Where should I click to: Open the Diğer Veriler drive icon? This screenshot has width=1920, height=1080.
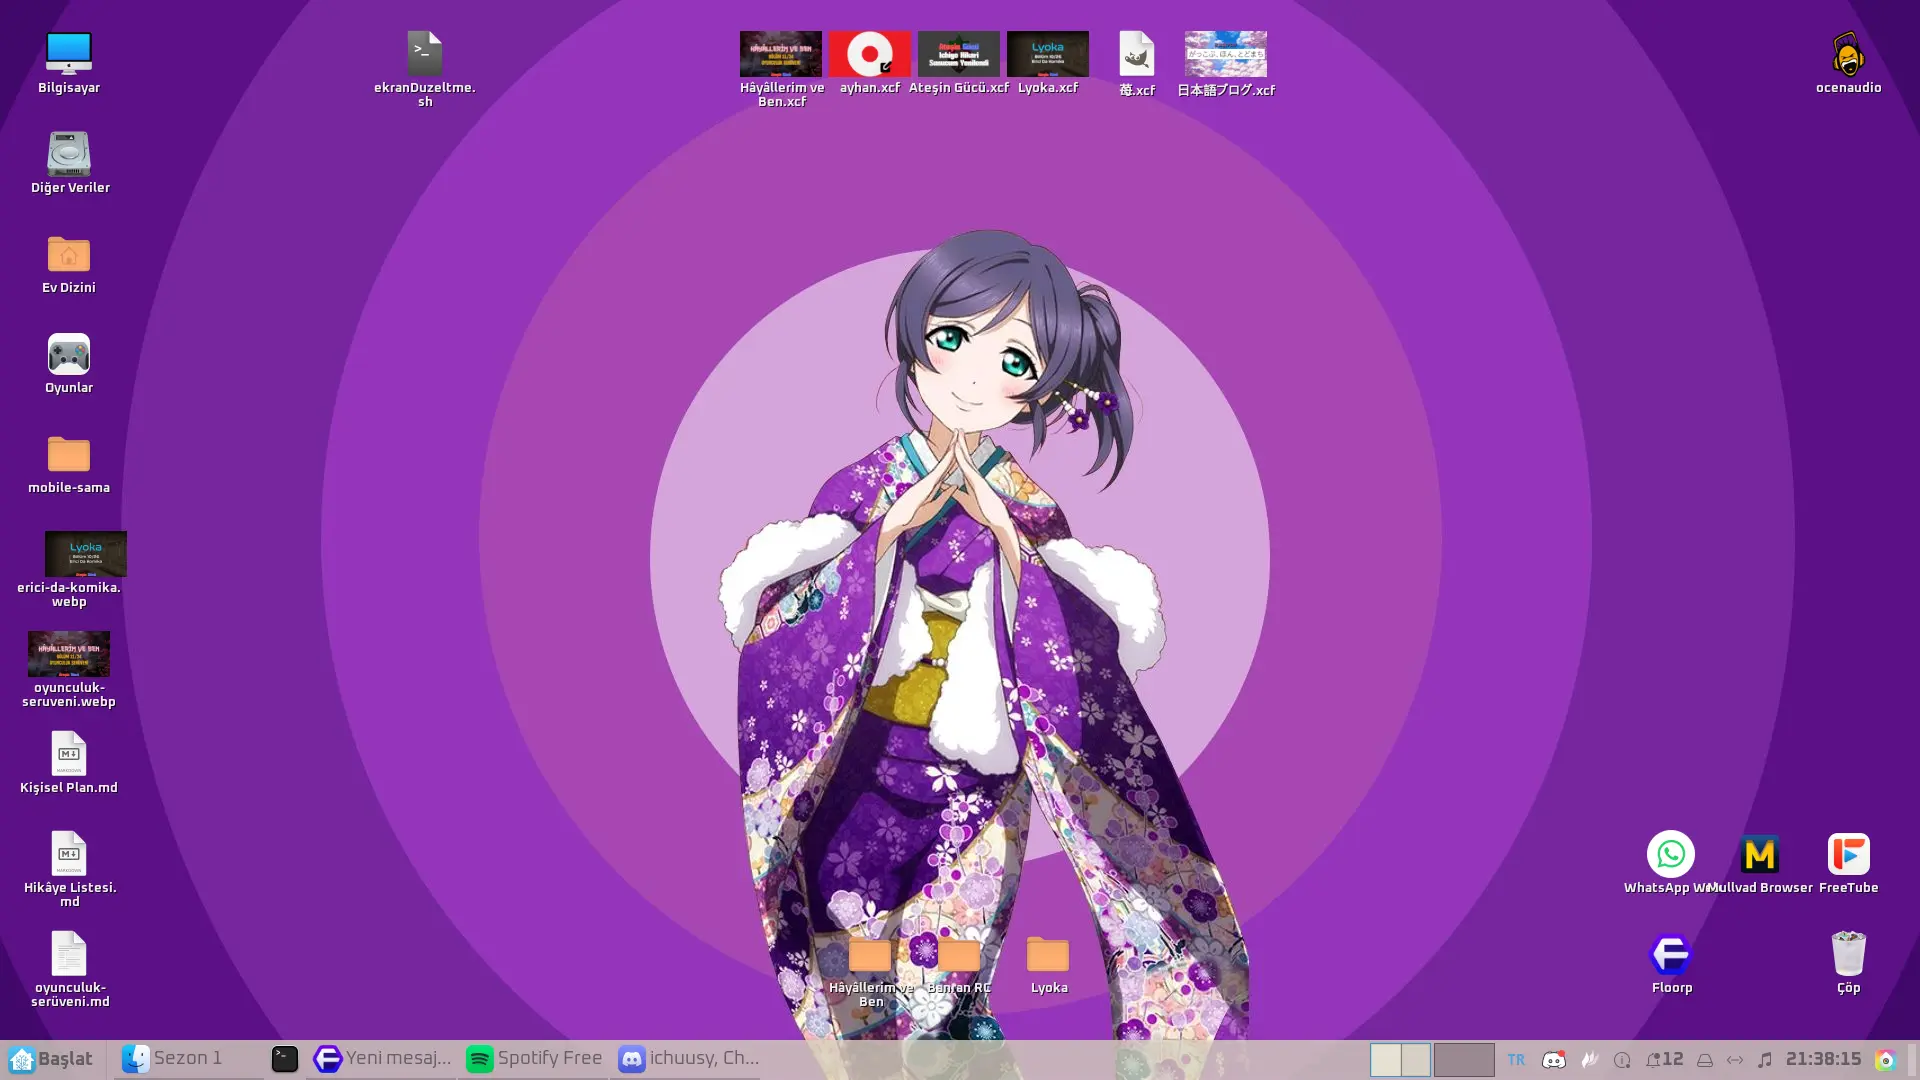click(x=69, y=162)
